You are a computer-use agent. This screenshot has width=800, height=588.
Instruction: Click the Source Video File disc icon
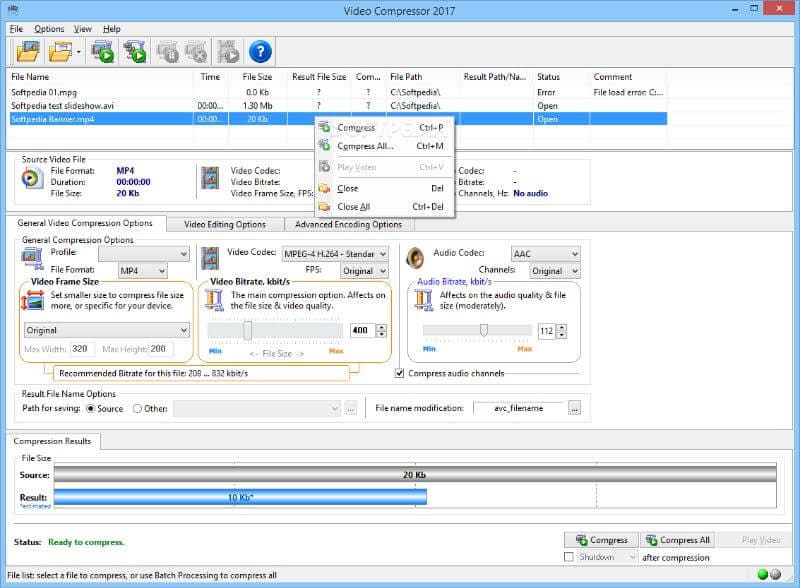click(32, 178)
